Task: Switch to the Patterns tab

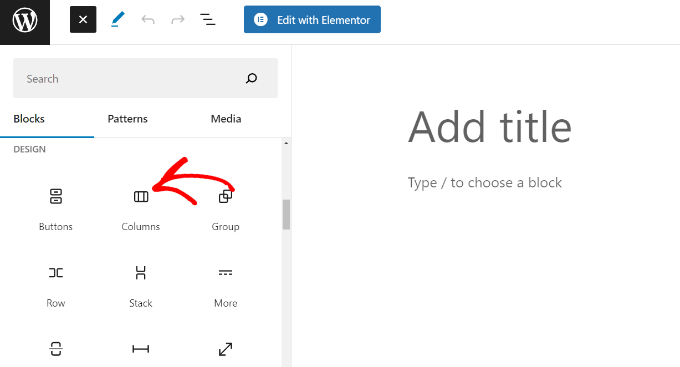Action: [128, 119]
